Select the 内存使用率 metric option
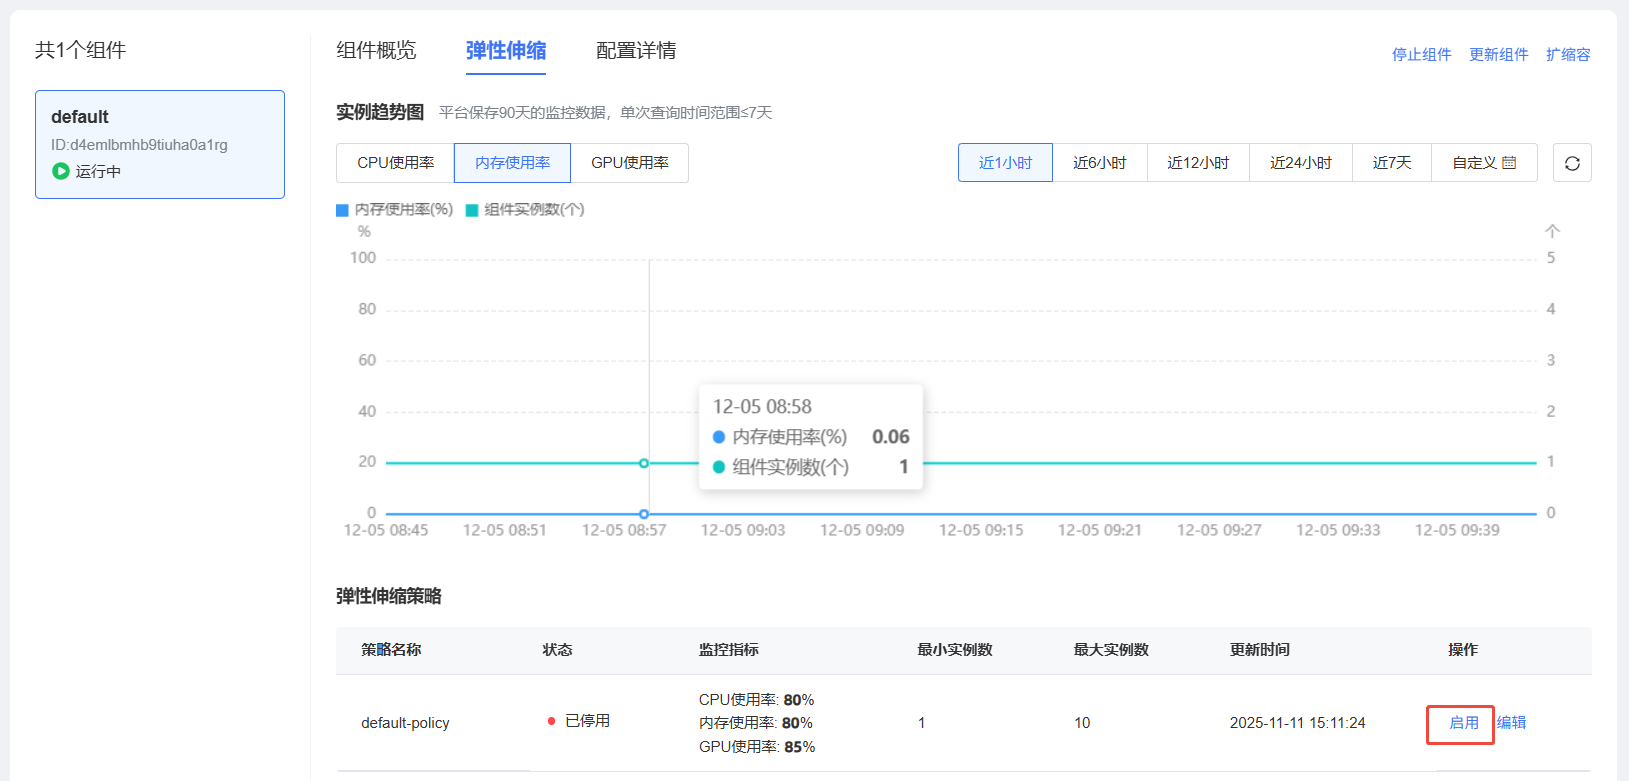The image size is (1629, 781). point(512,163)
